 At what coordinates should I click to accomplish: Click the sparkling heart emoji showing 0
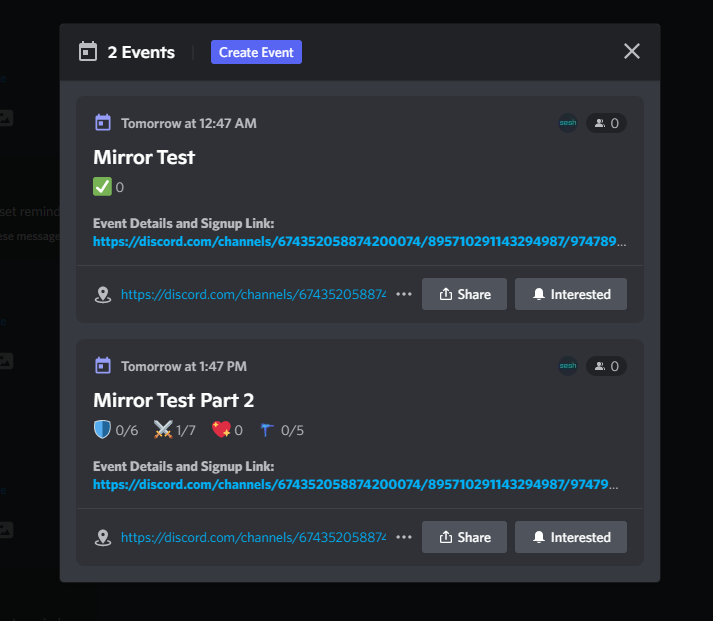pyautogui.click(x=221, y=430)
